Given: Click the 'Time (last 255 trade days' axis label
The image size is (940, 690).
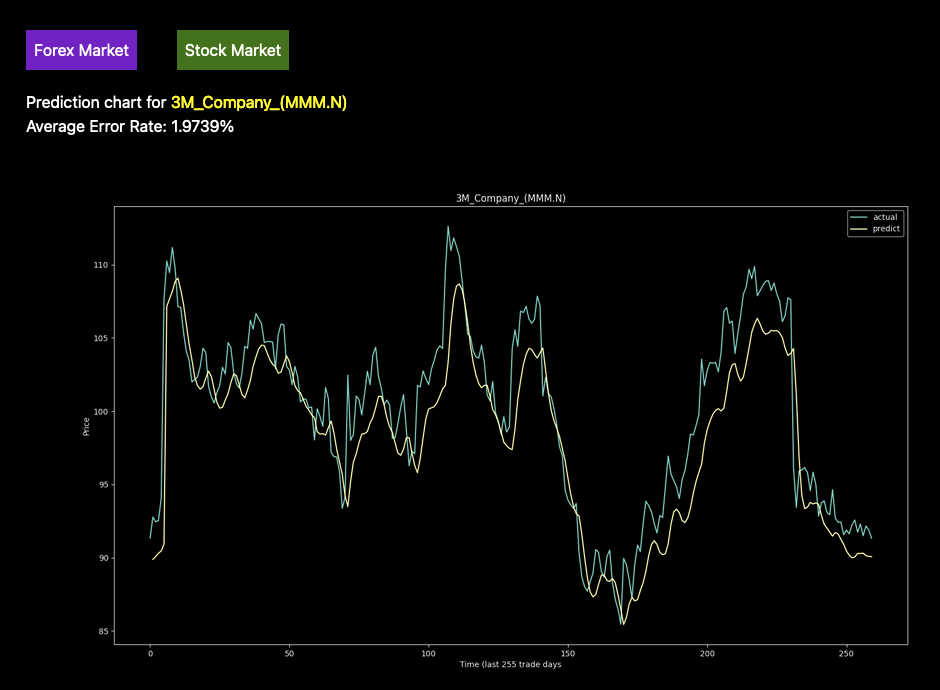Looking at the screenshot, I should 510,665.
